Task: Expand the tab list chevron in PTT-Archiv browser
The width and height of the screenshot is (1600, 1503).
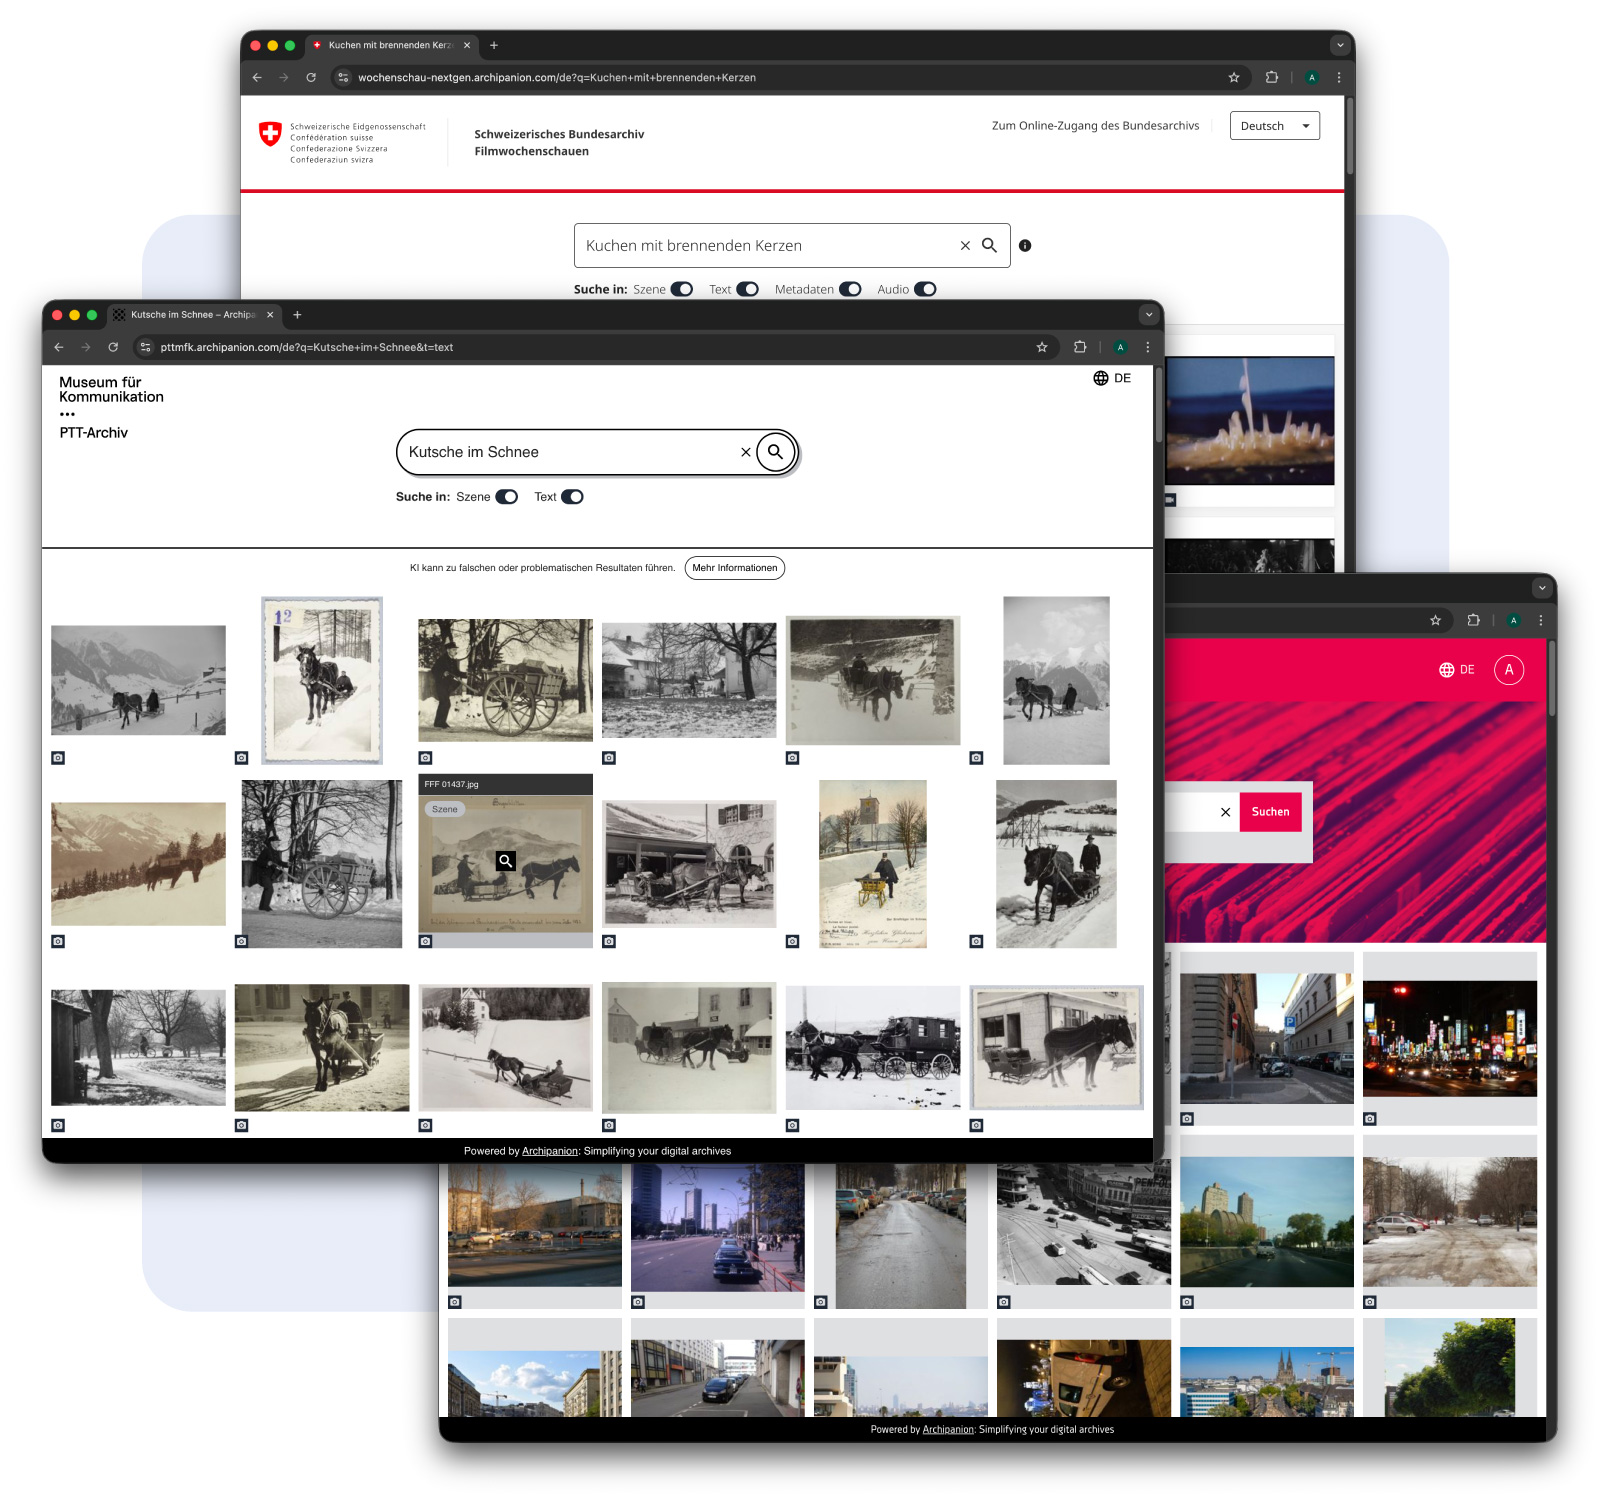Action: tap(1148, 315)
